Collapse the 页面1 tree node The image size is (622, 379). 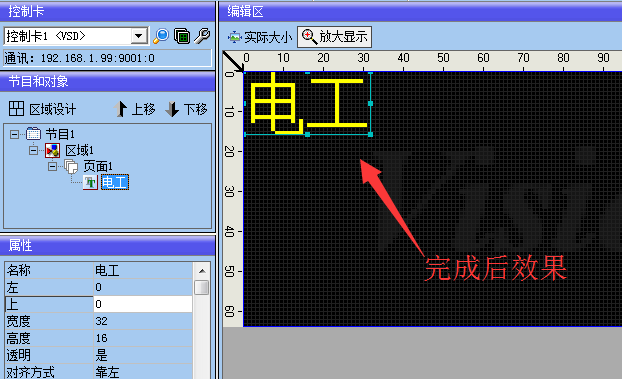click(x=52, y=167)
